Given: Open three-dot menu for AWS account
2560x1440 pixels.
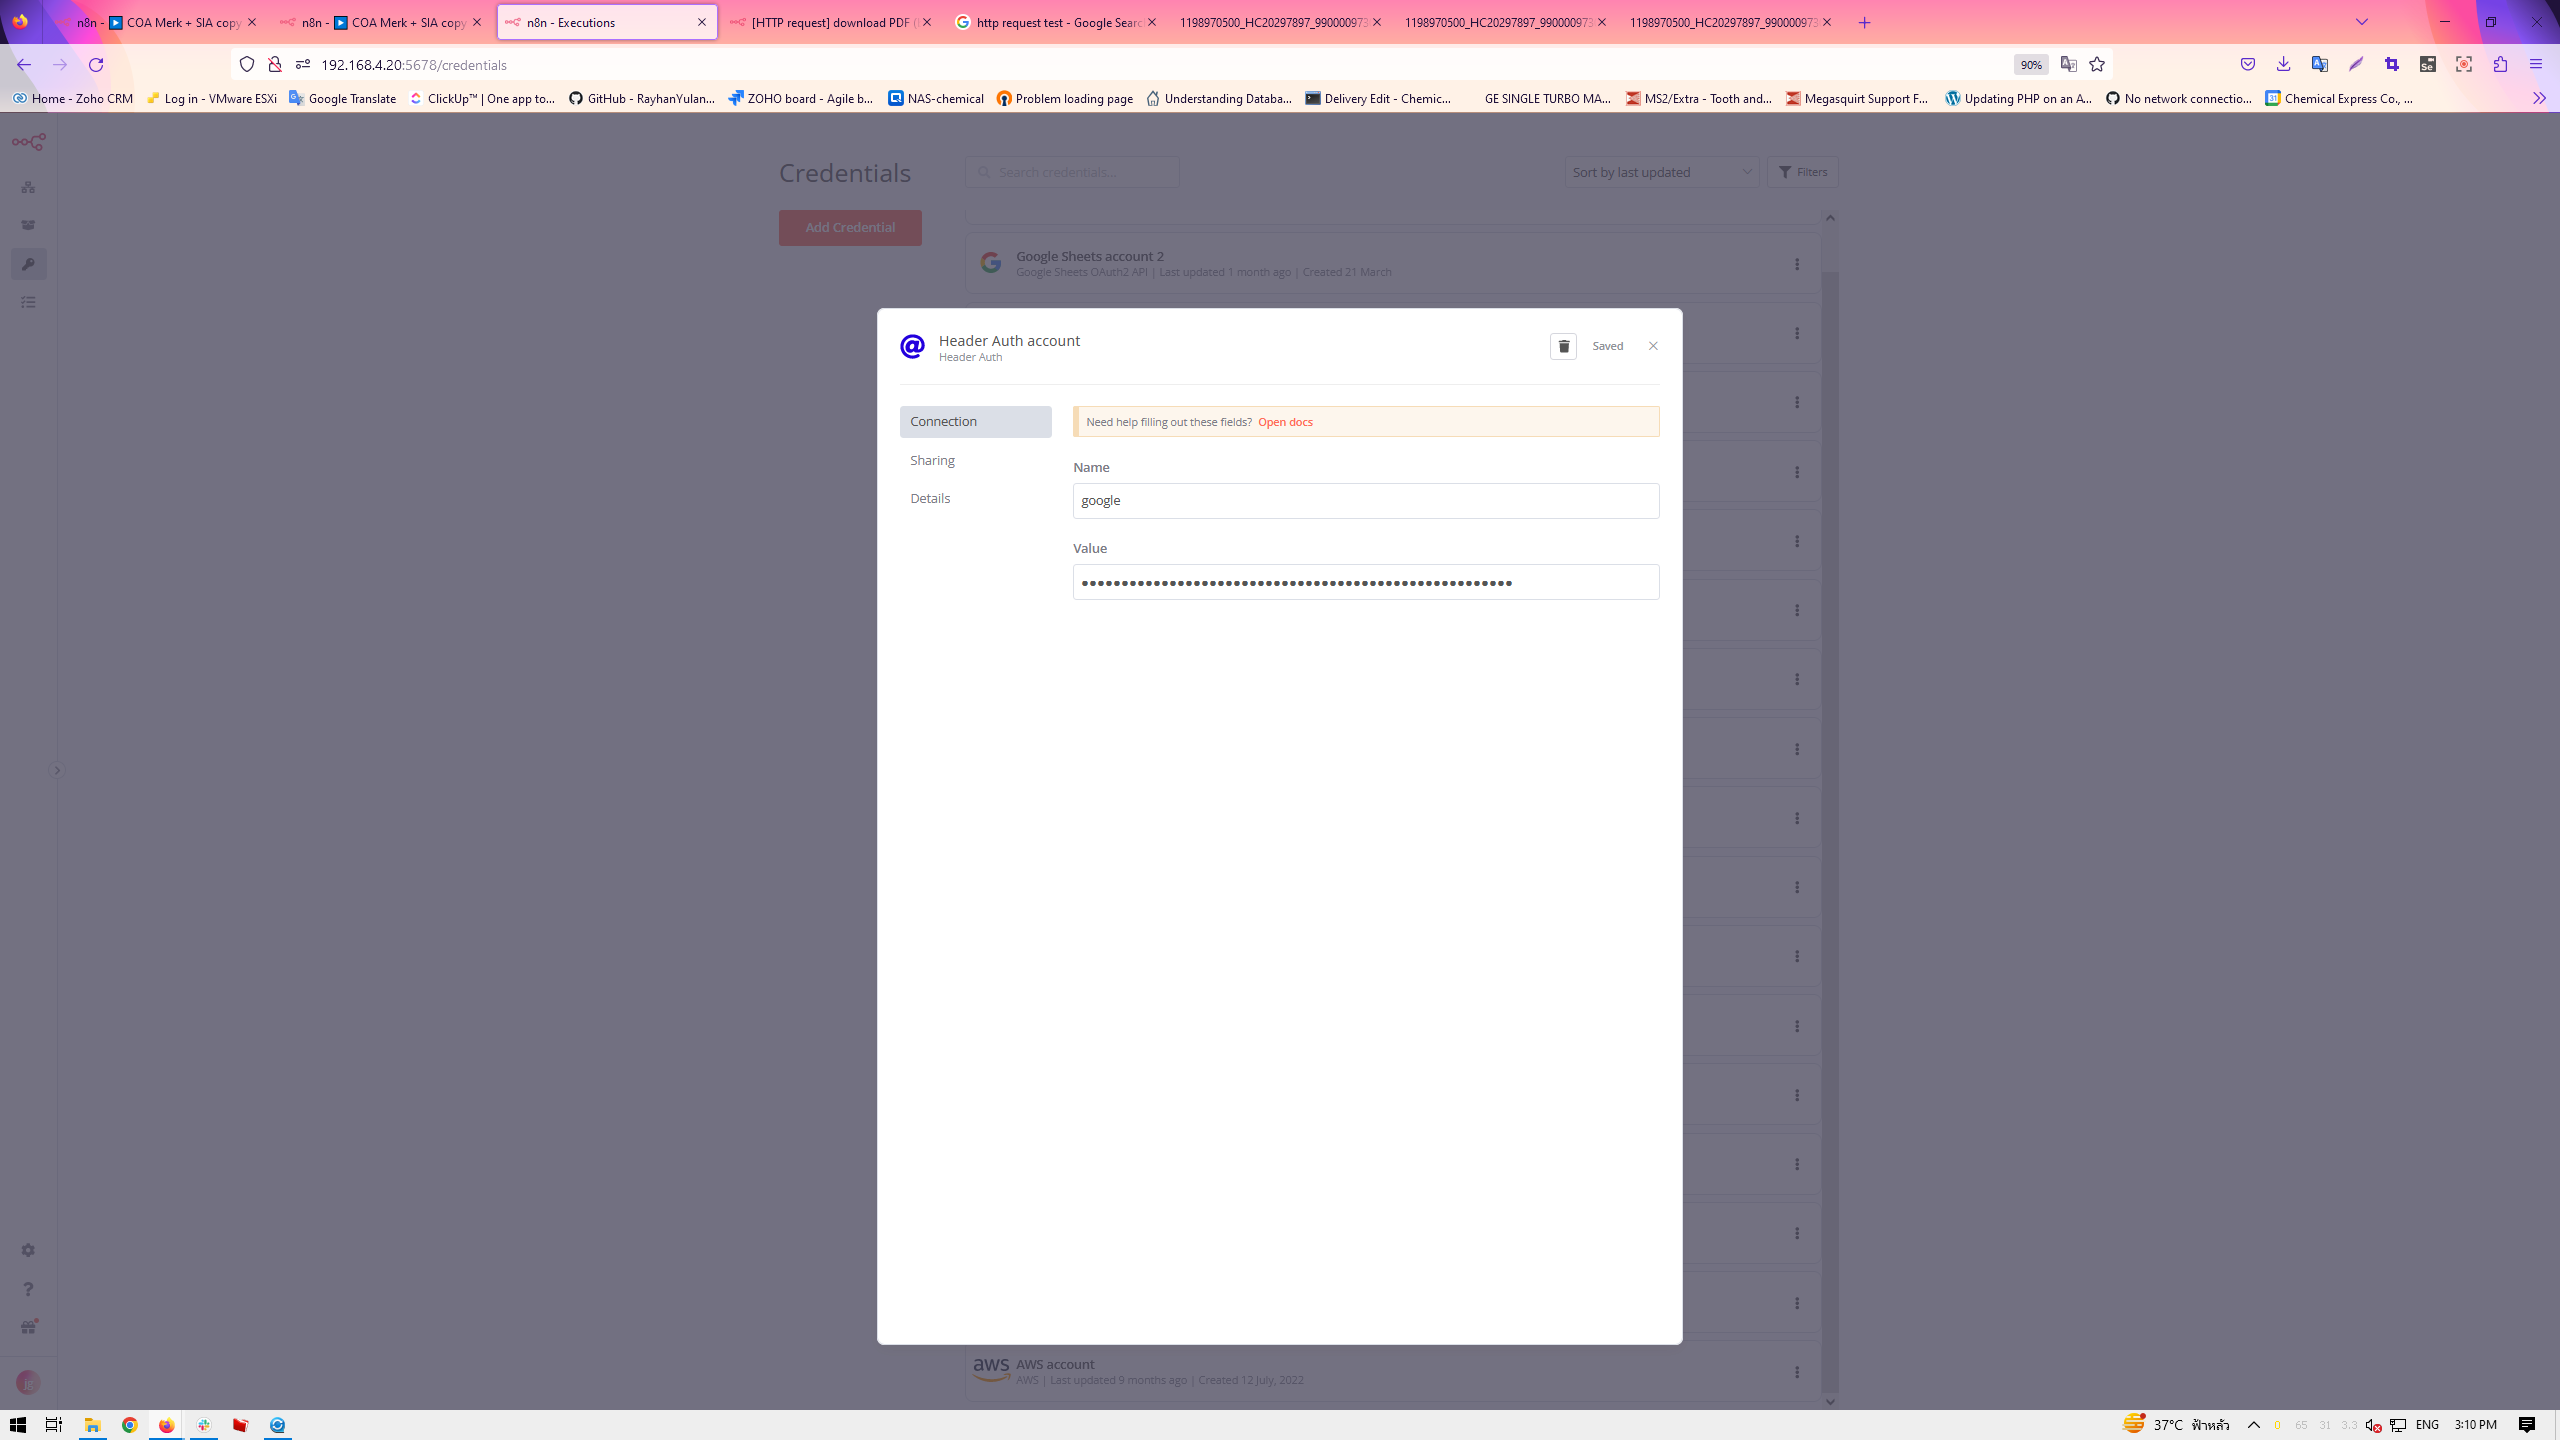Looking at the screenshot, I should point(1797,1372).
